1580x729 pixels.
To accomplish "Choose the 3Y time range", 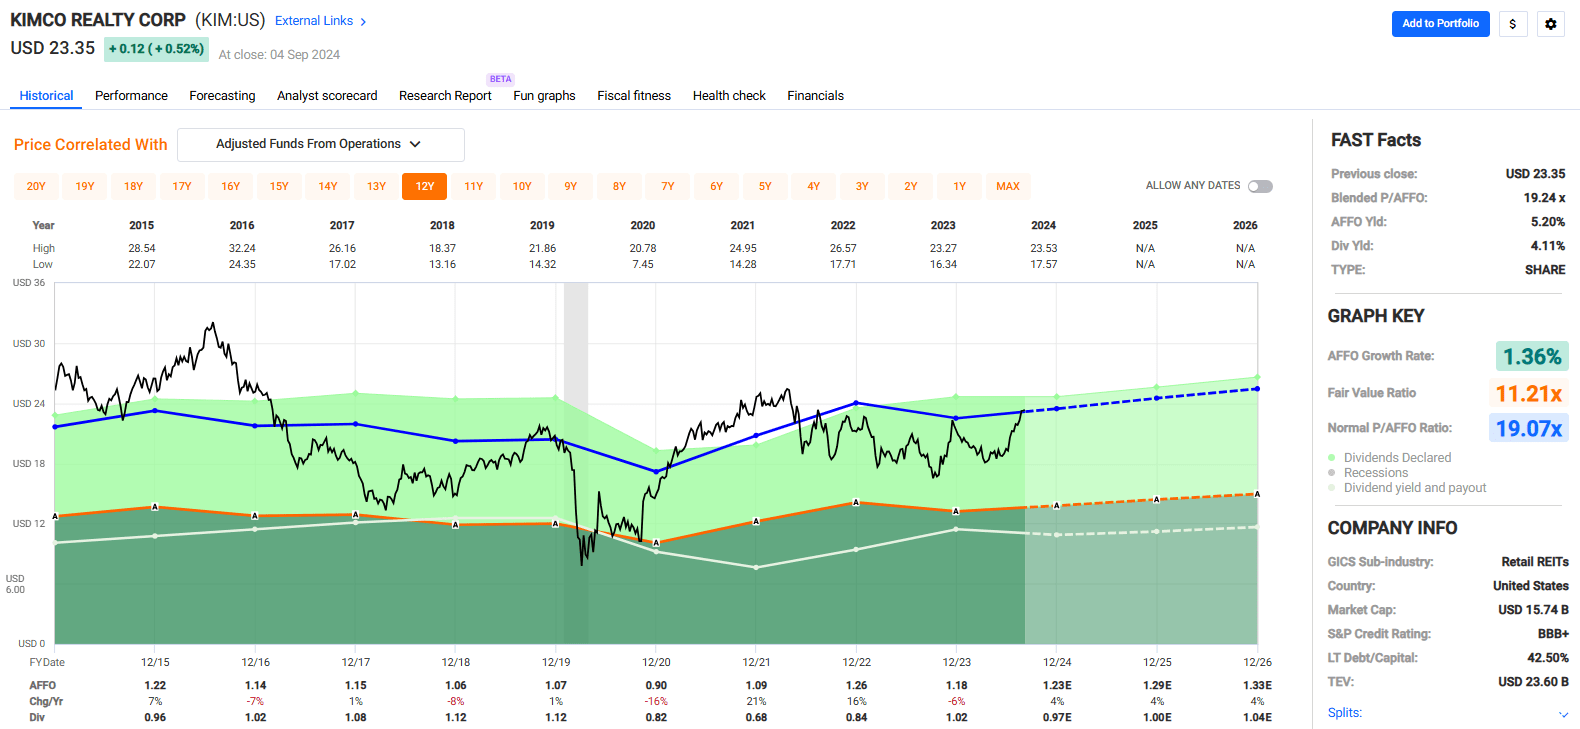I will (862, 186).
